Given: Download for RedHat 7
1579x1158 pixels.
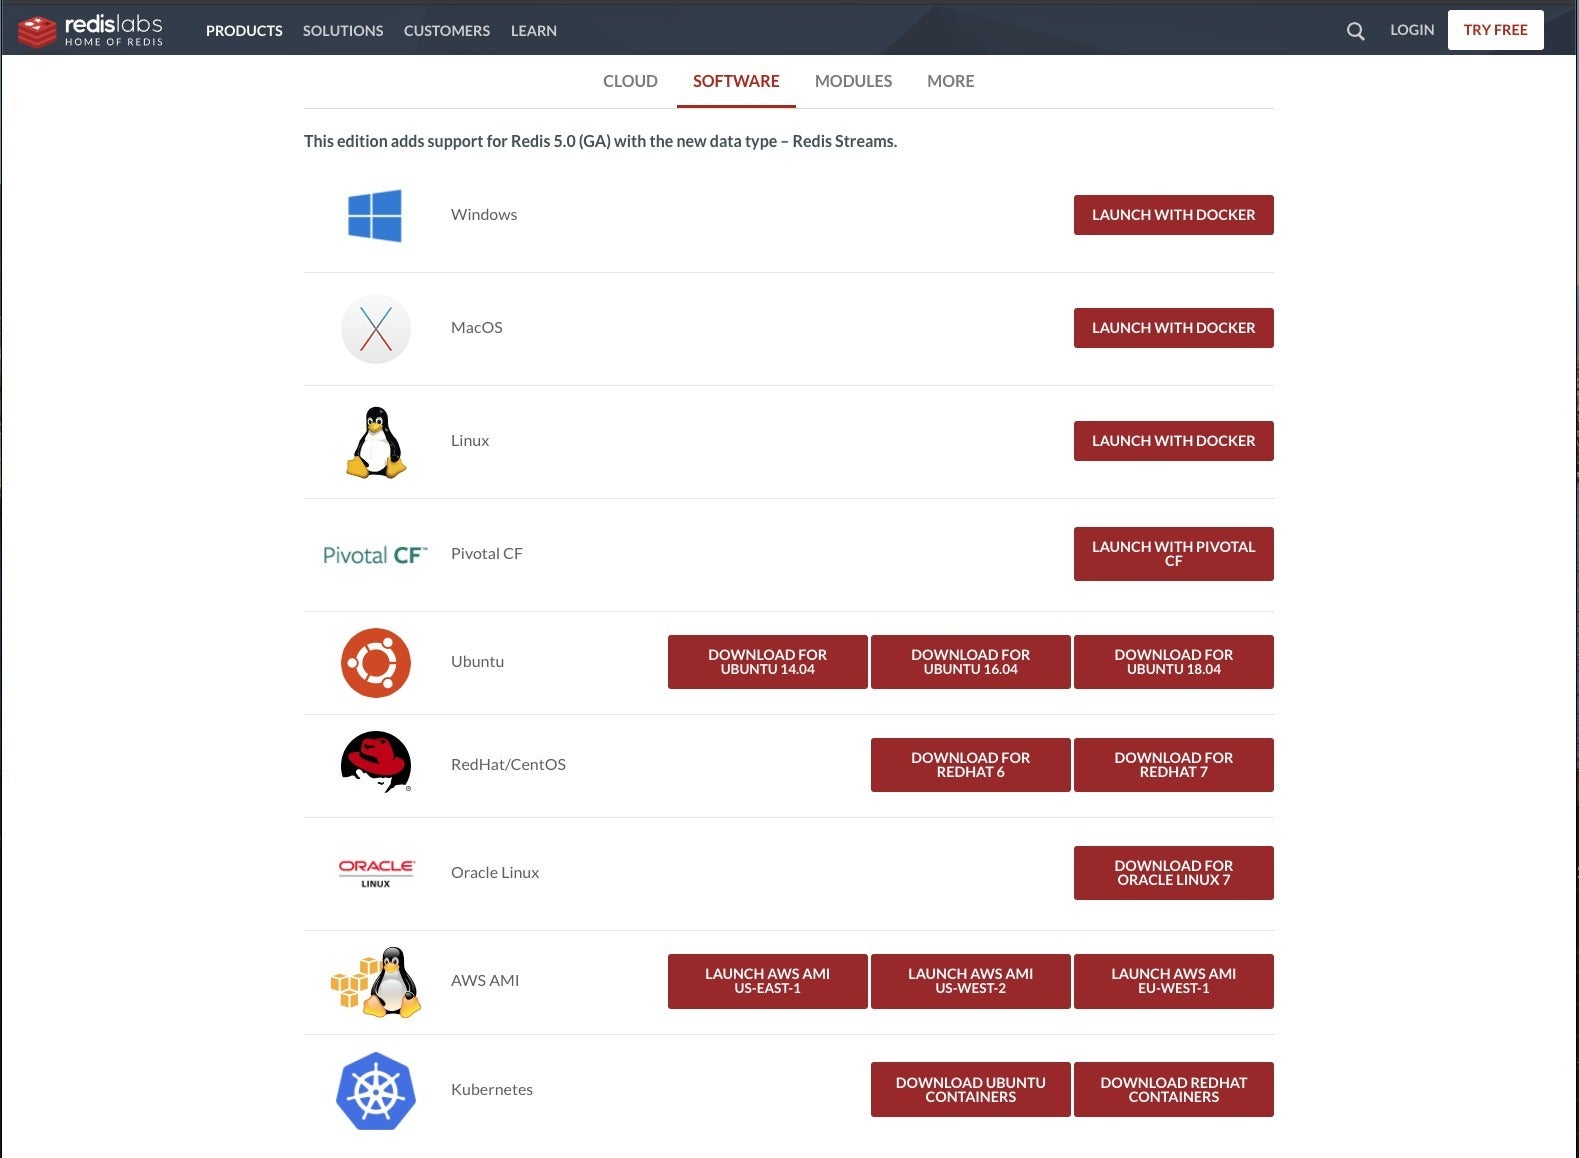Looking at the screenshot, I should 1173,765.
